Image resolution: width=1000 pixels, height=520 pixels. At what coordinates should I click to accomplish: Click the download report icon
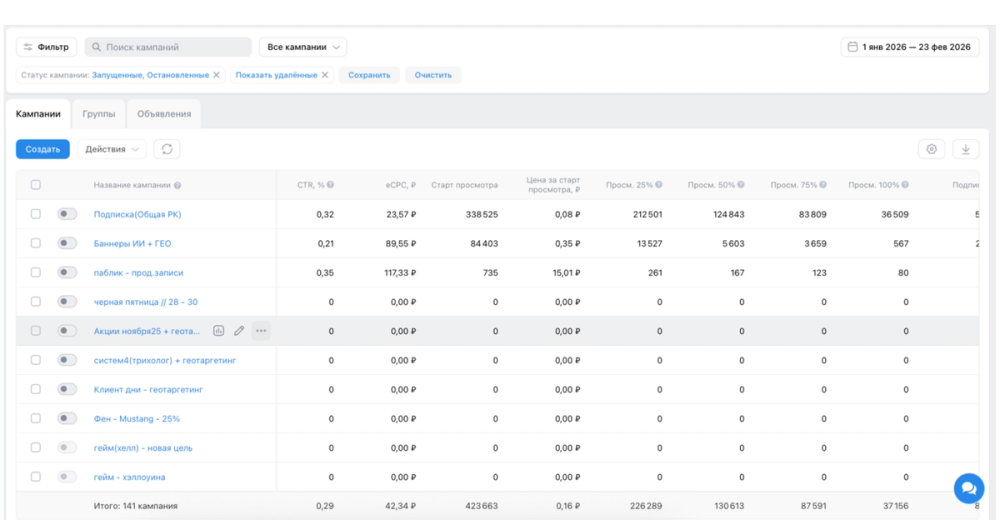[x=966, y=149]
